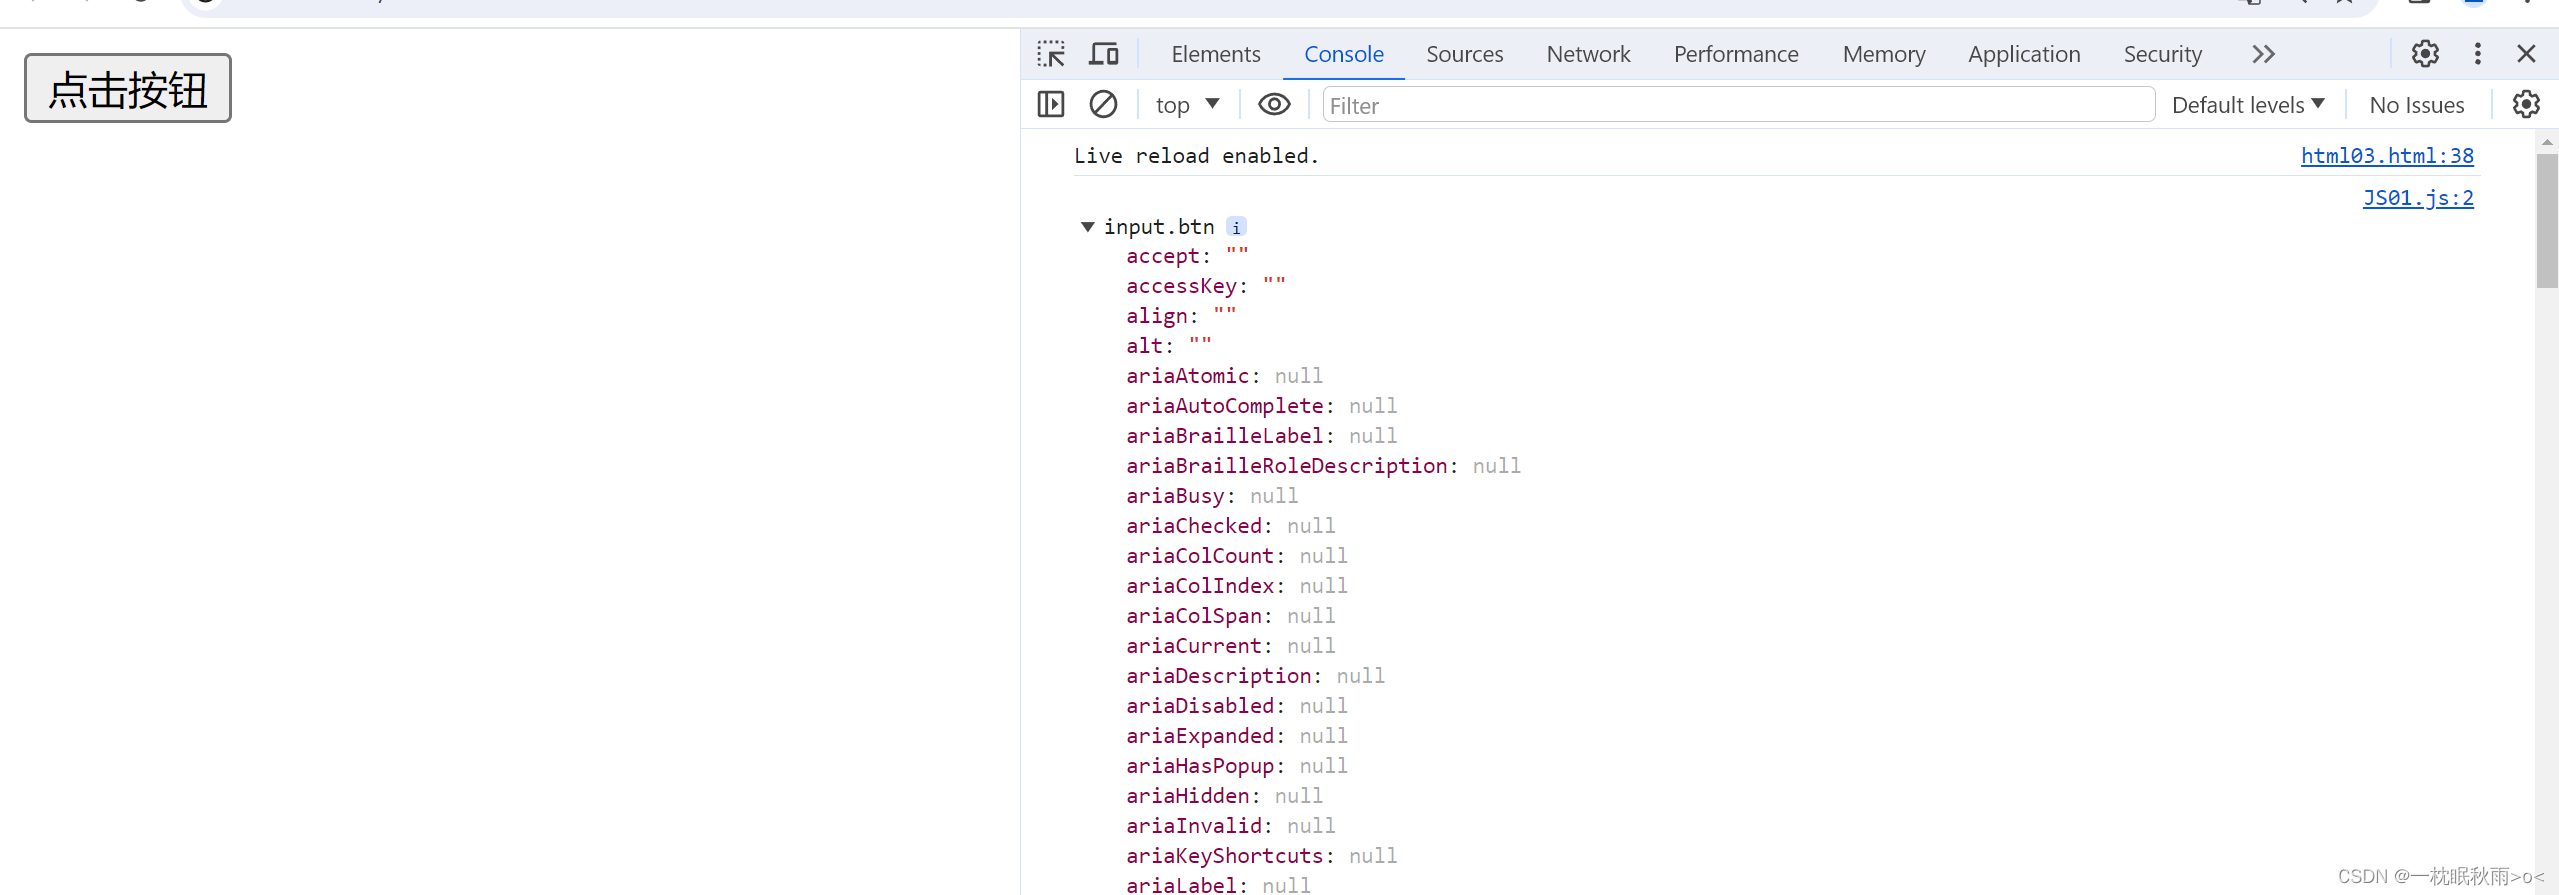Click the Live reload enabled message

pyautogui.click(x=1196, y=156)
